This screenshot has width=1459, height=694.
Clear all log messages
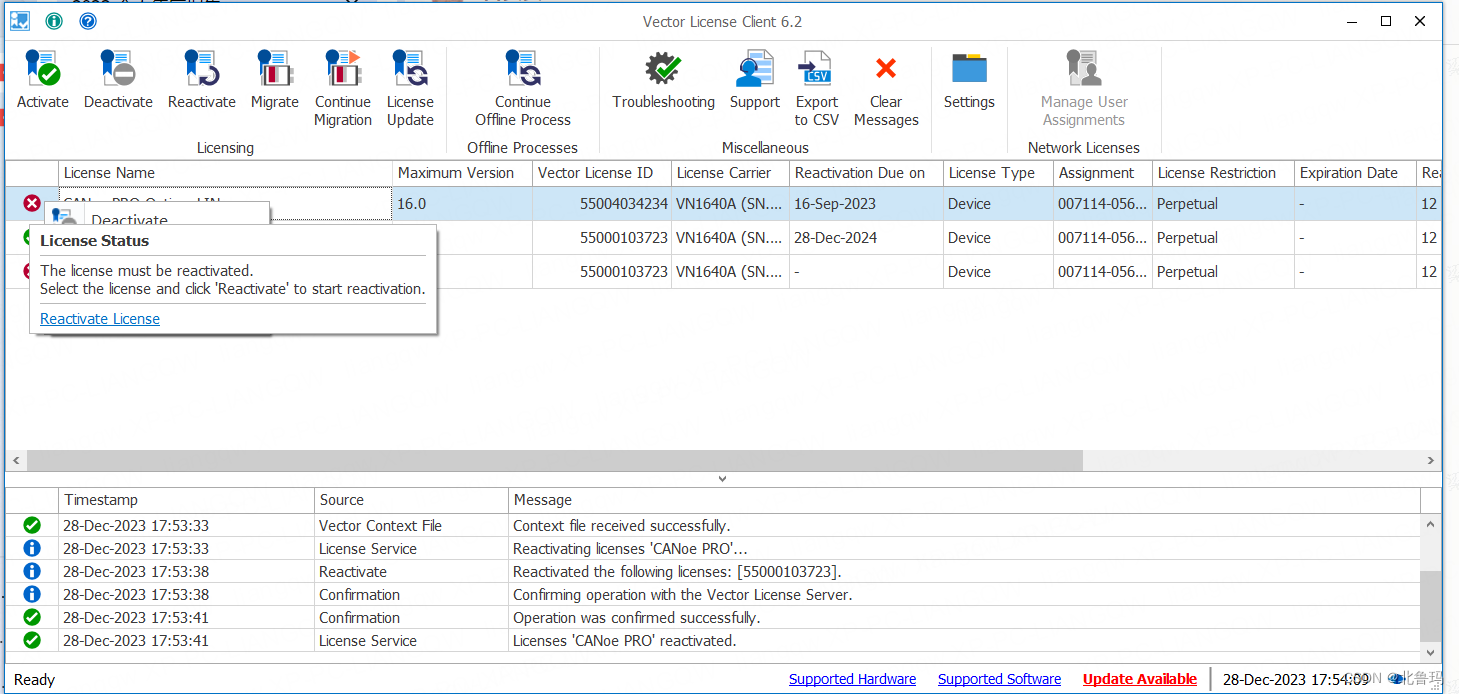pyautogui.click(x=886, y=78)
